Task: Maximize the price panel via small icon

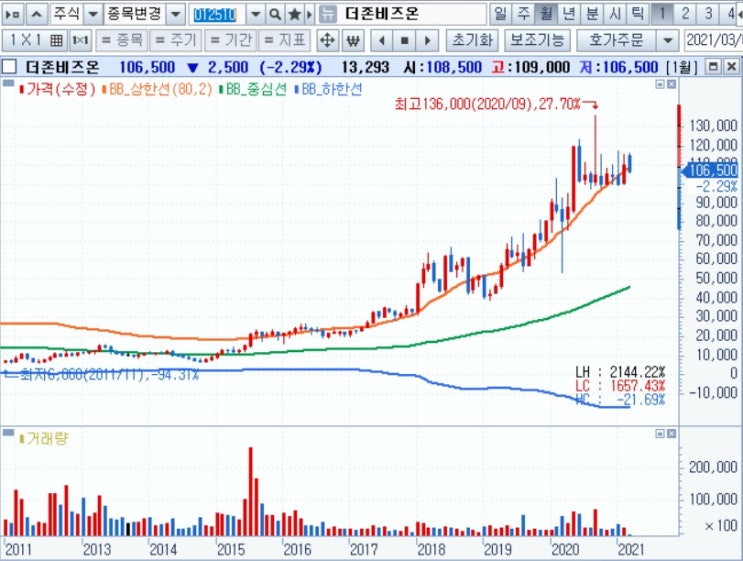Action: [660, 84]
